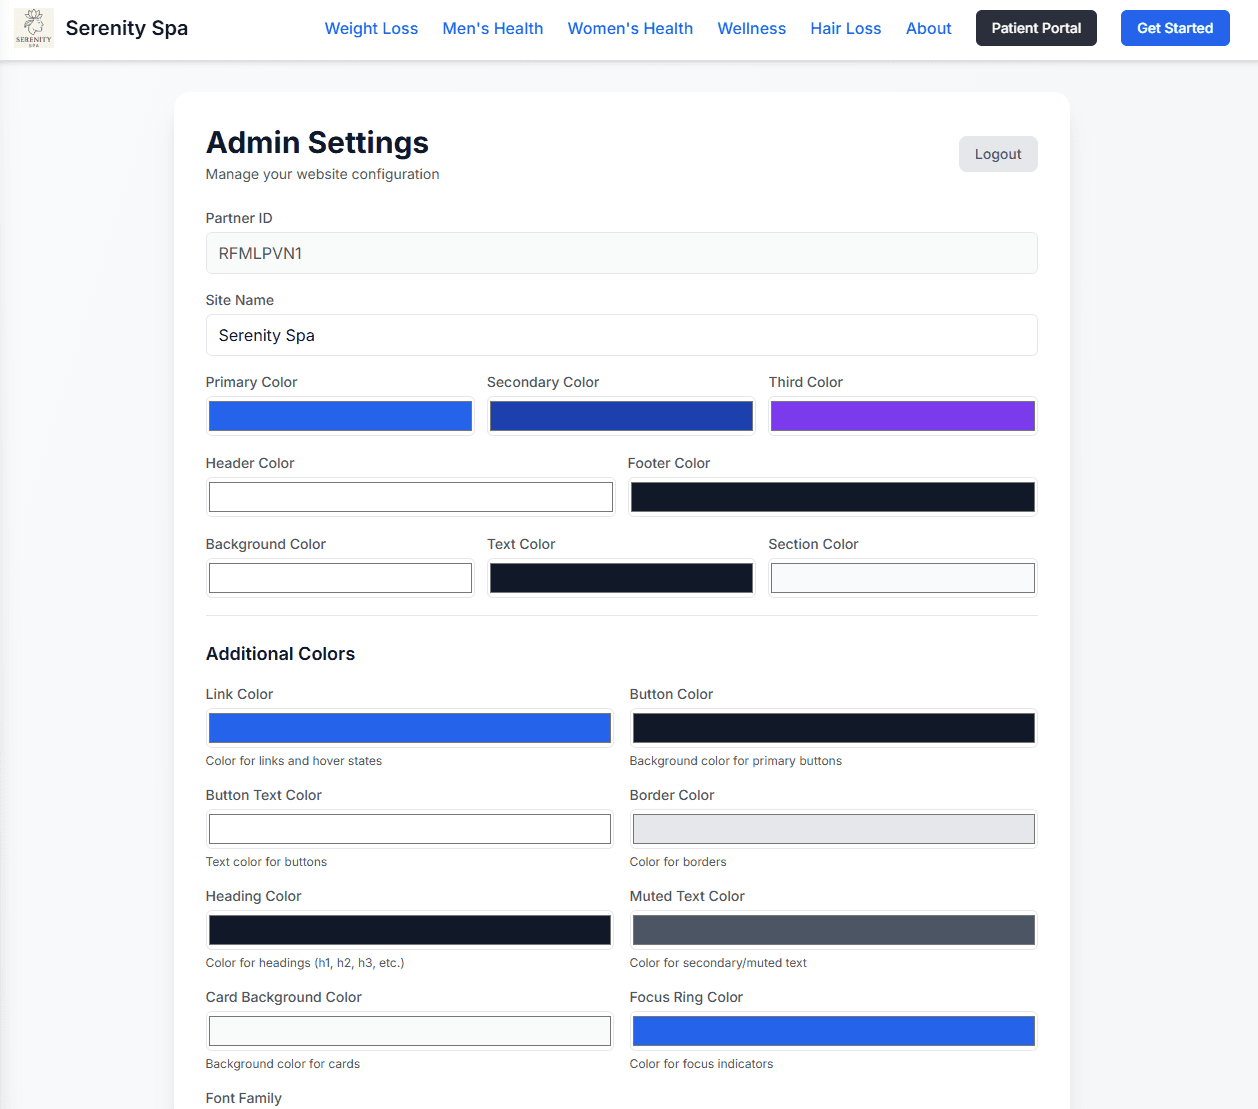Navigate to Women's Health

coord(630,28)
